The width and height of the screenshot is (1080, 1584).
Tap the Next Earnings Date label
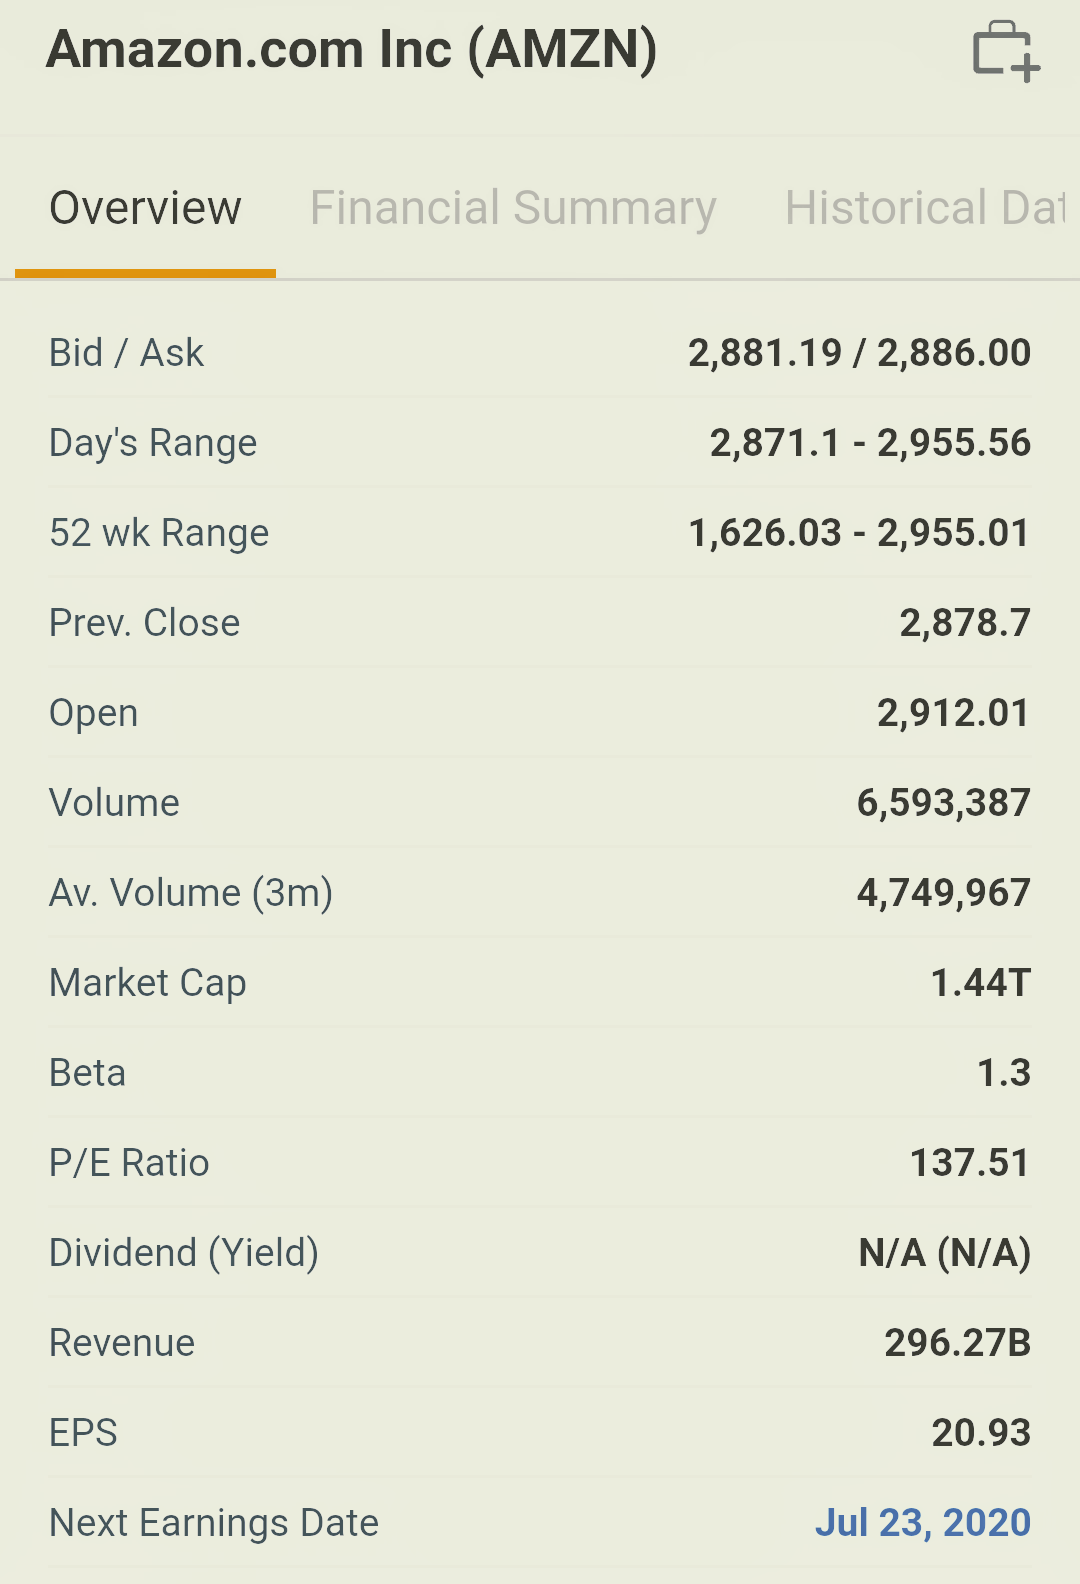(x=214, y=1523)
